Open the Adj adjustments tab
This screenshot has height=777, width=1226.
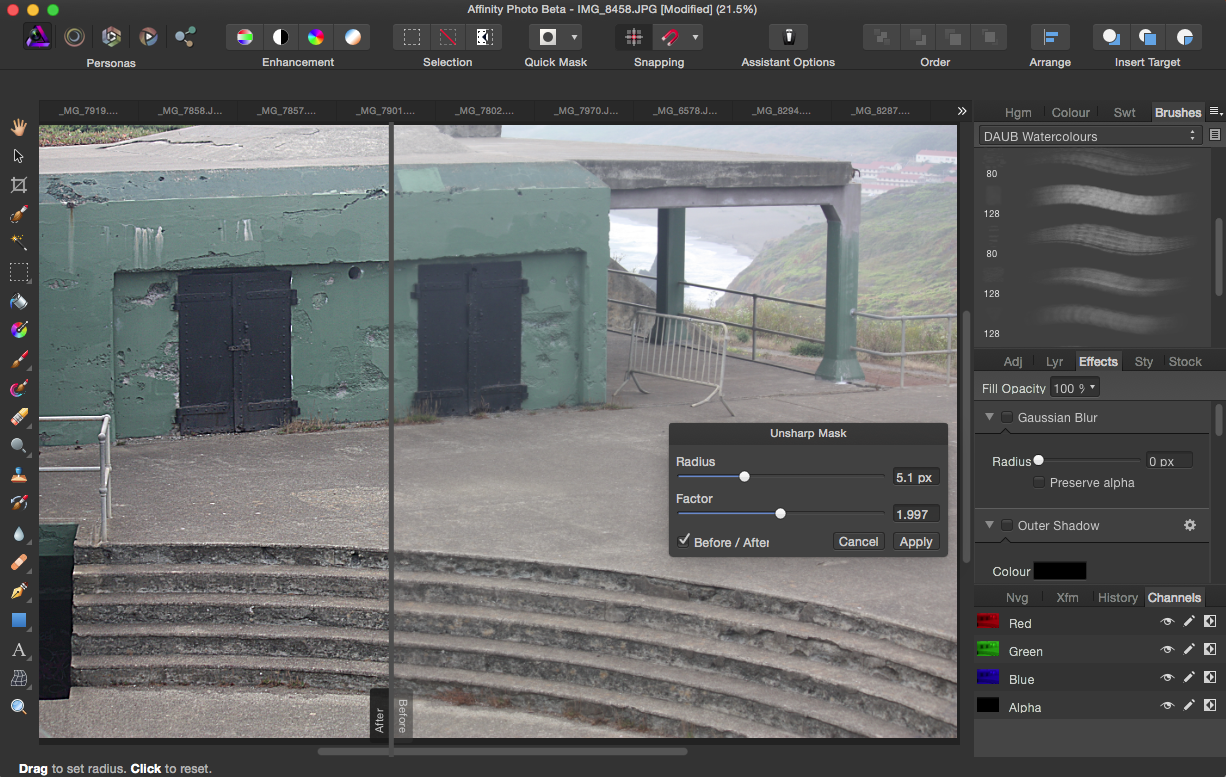click(1013, 361)
